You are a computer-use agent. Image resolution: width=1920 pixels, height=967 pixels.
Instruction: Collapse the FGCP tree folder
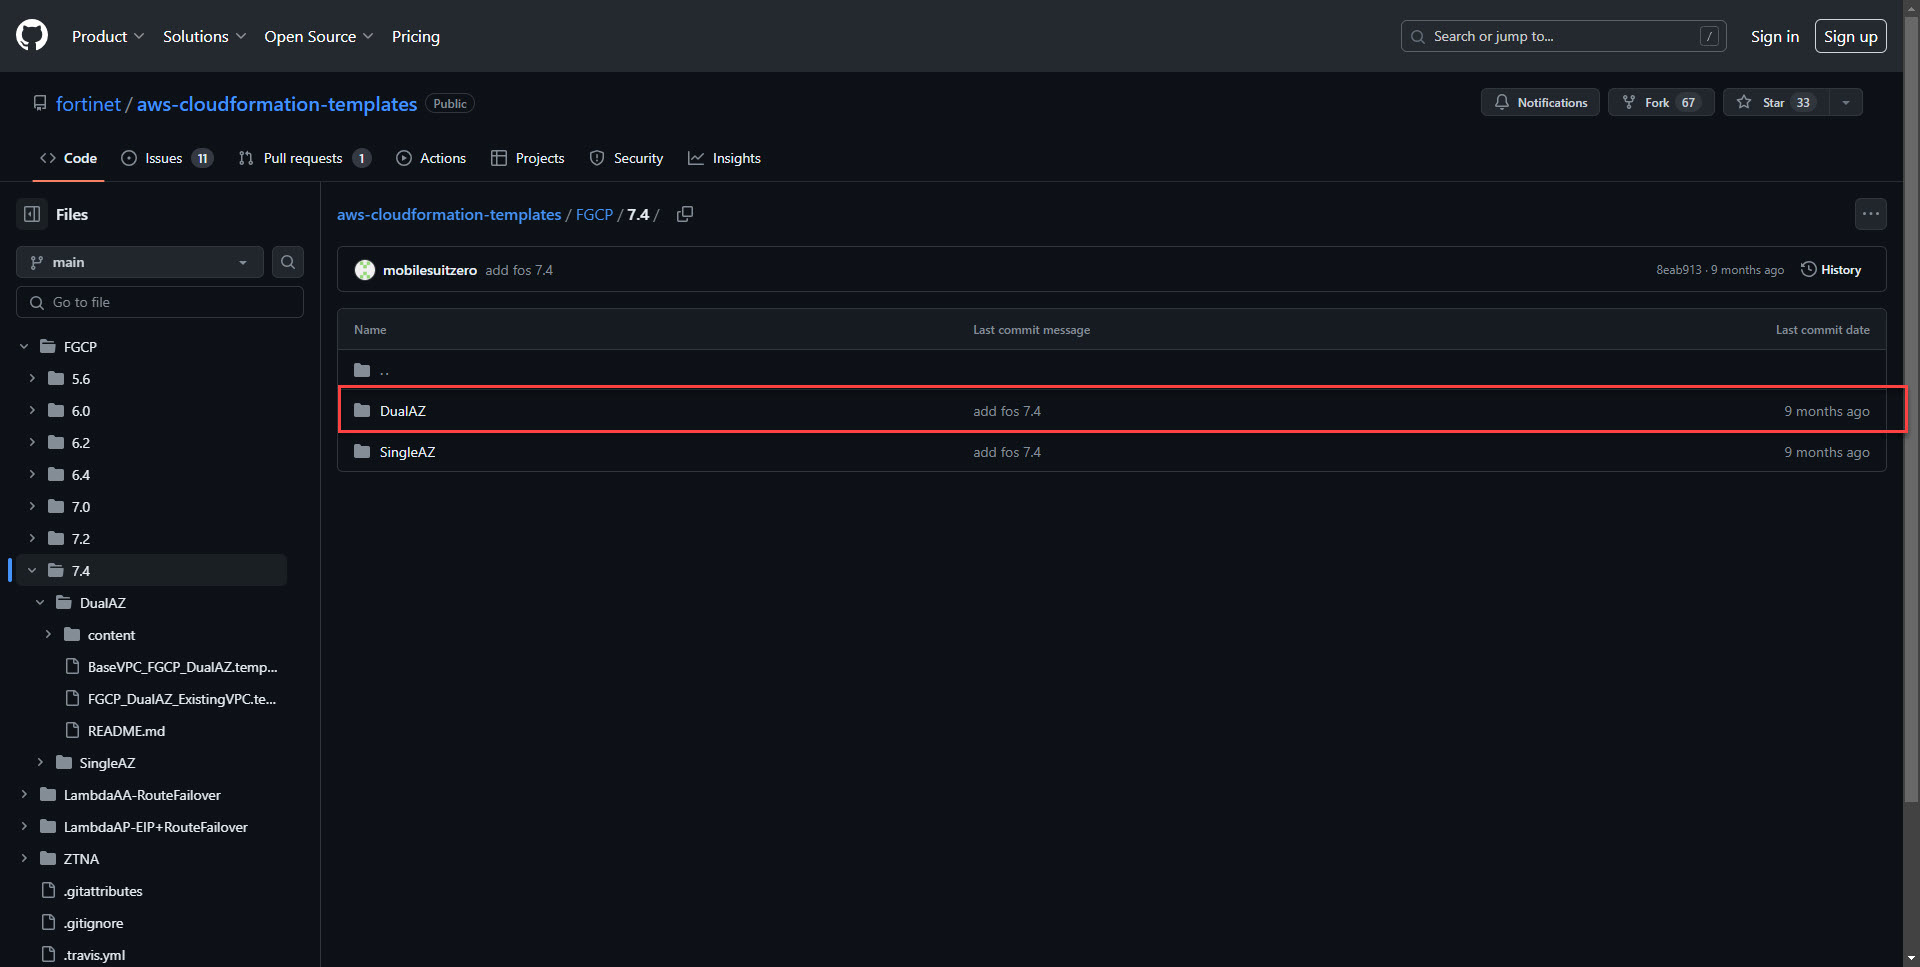(x=24, y=346)
